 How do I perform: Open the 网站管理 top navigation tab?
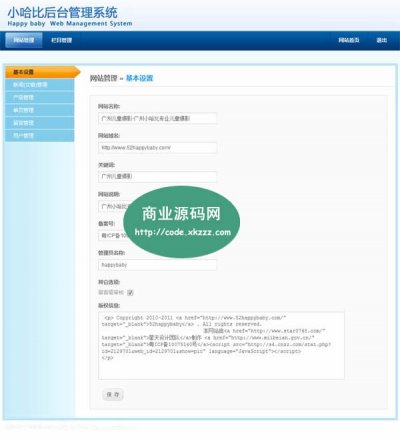click(24, 40)
